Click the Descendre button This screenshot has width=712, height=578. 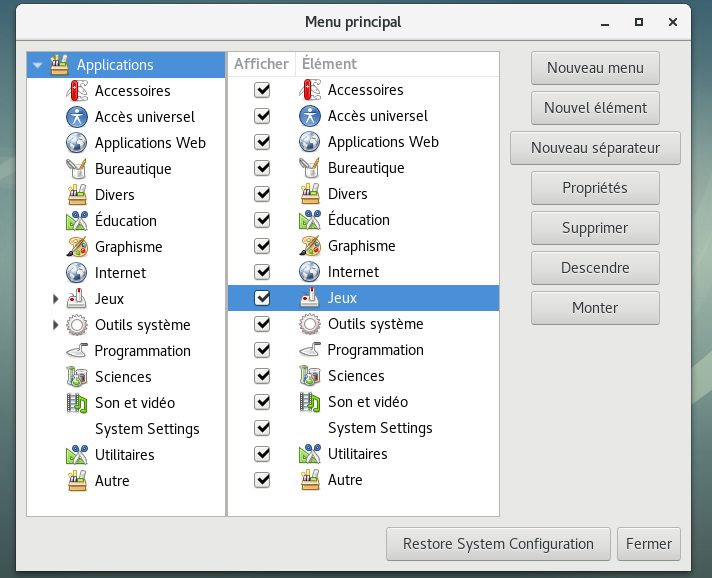coord(595,268)
